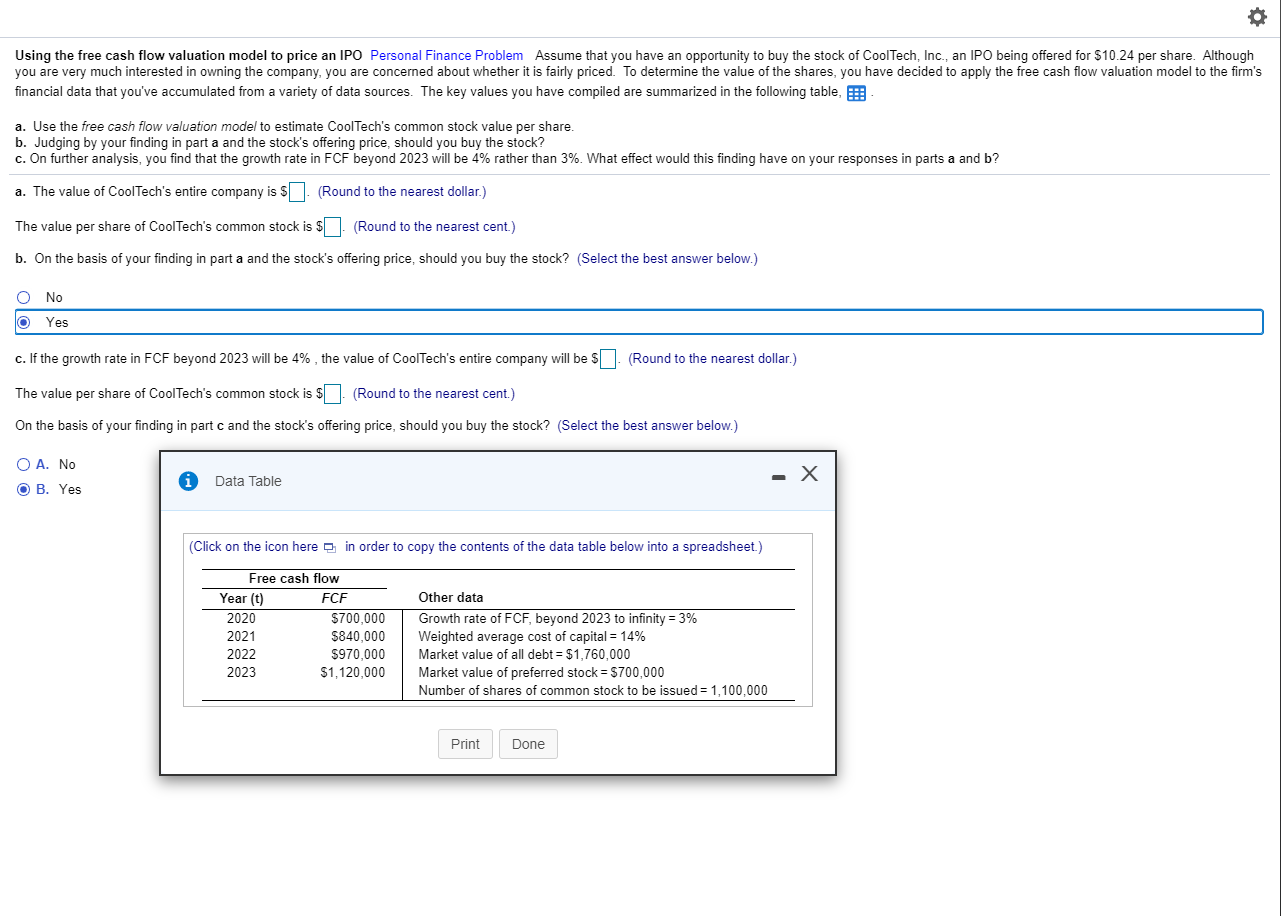Minimize the Data Table dialog
This screenshot has width=1281, height=916.
pos(778,477)
